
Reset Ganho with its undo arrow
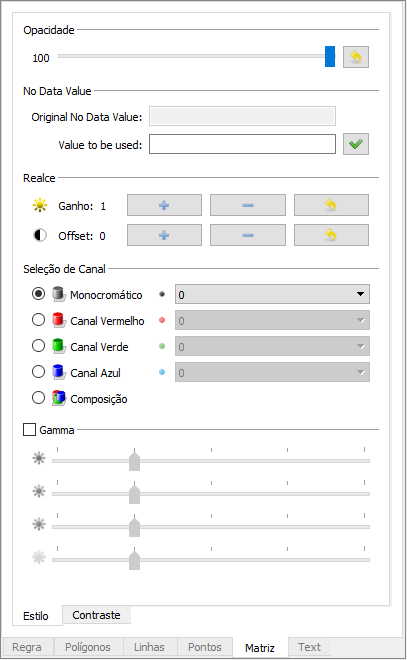pyautogui.click(x=331, y=205)
